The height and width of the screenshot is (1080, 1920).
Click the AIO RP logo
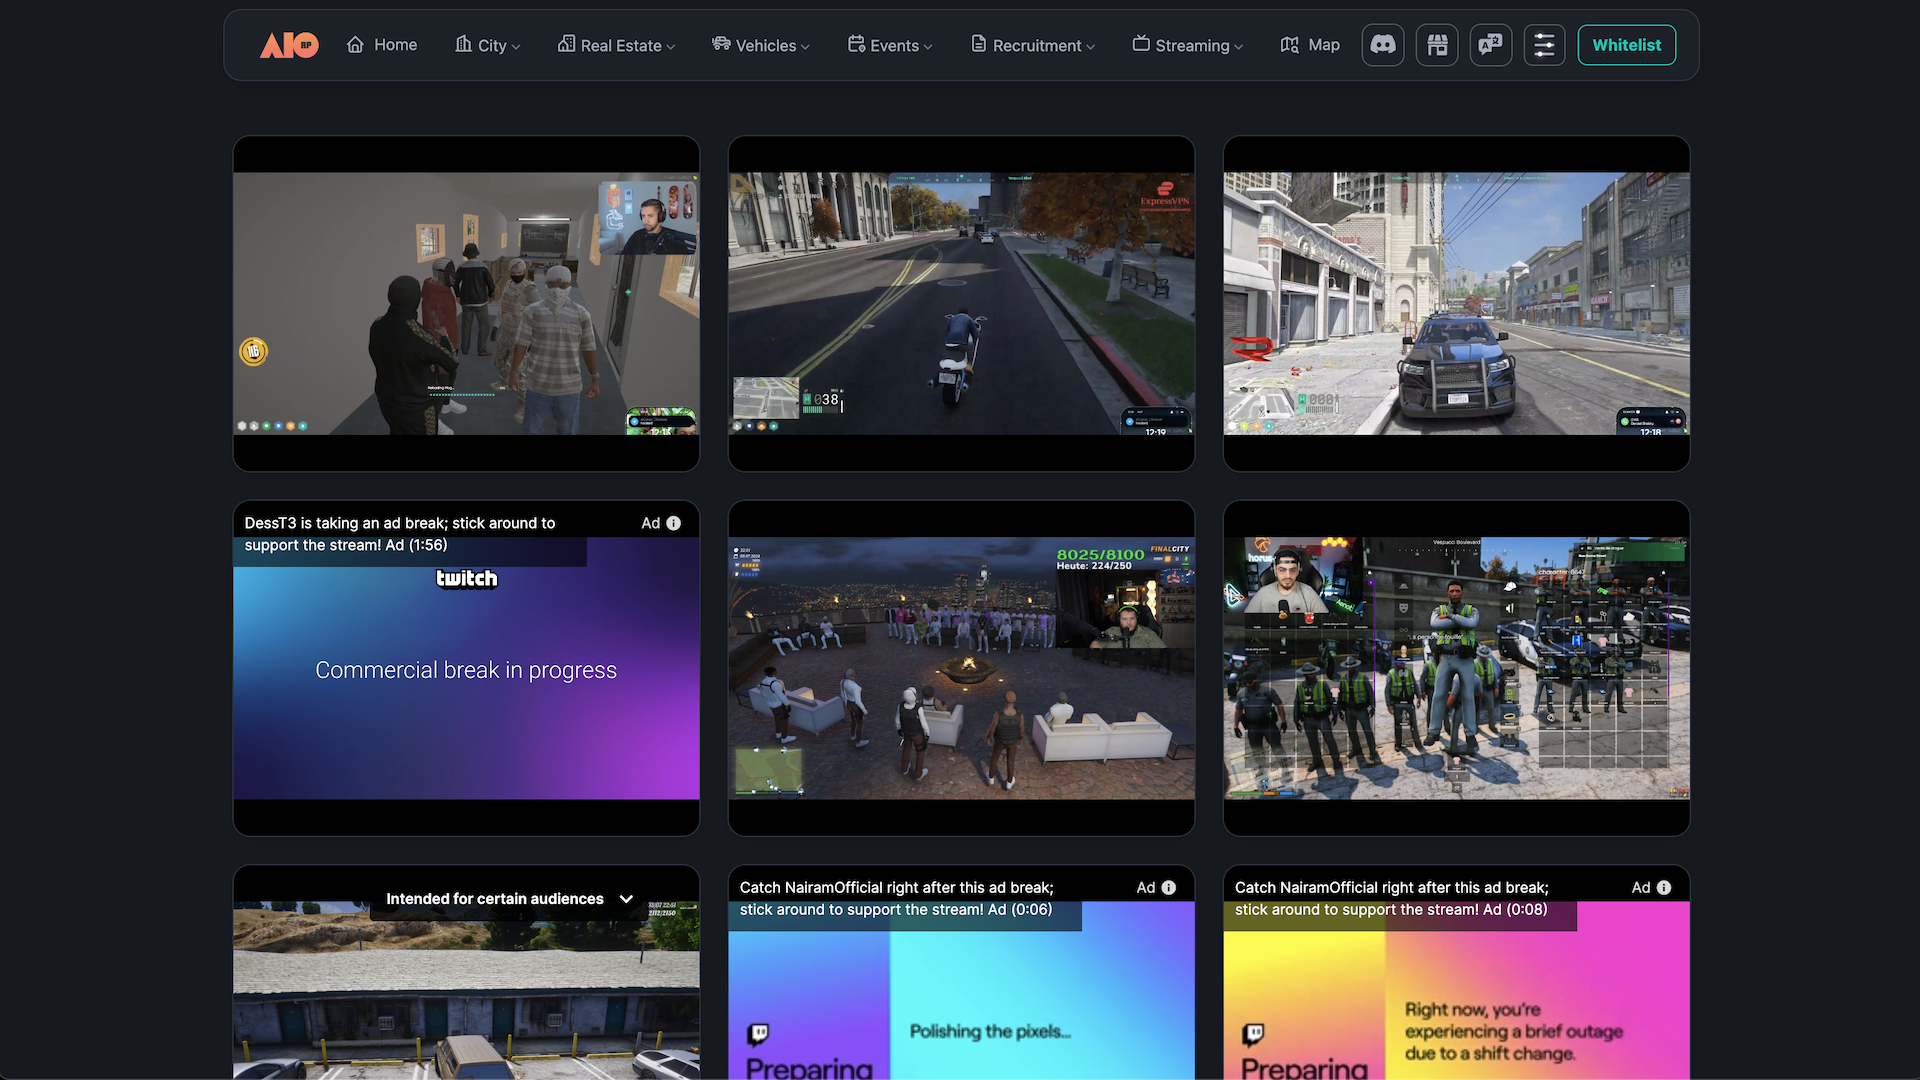(289, 45)
